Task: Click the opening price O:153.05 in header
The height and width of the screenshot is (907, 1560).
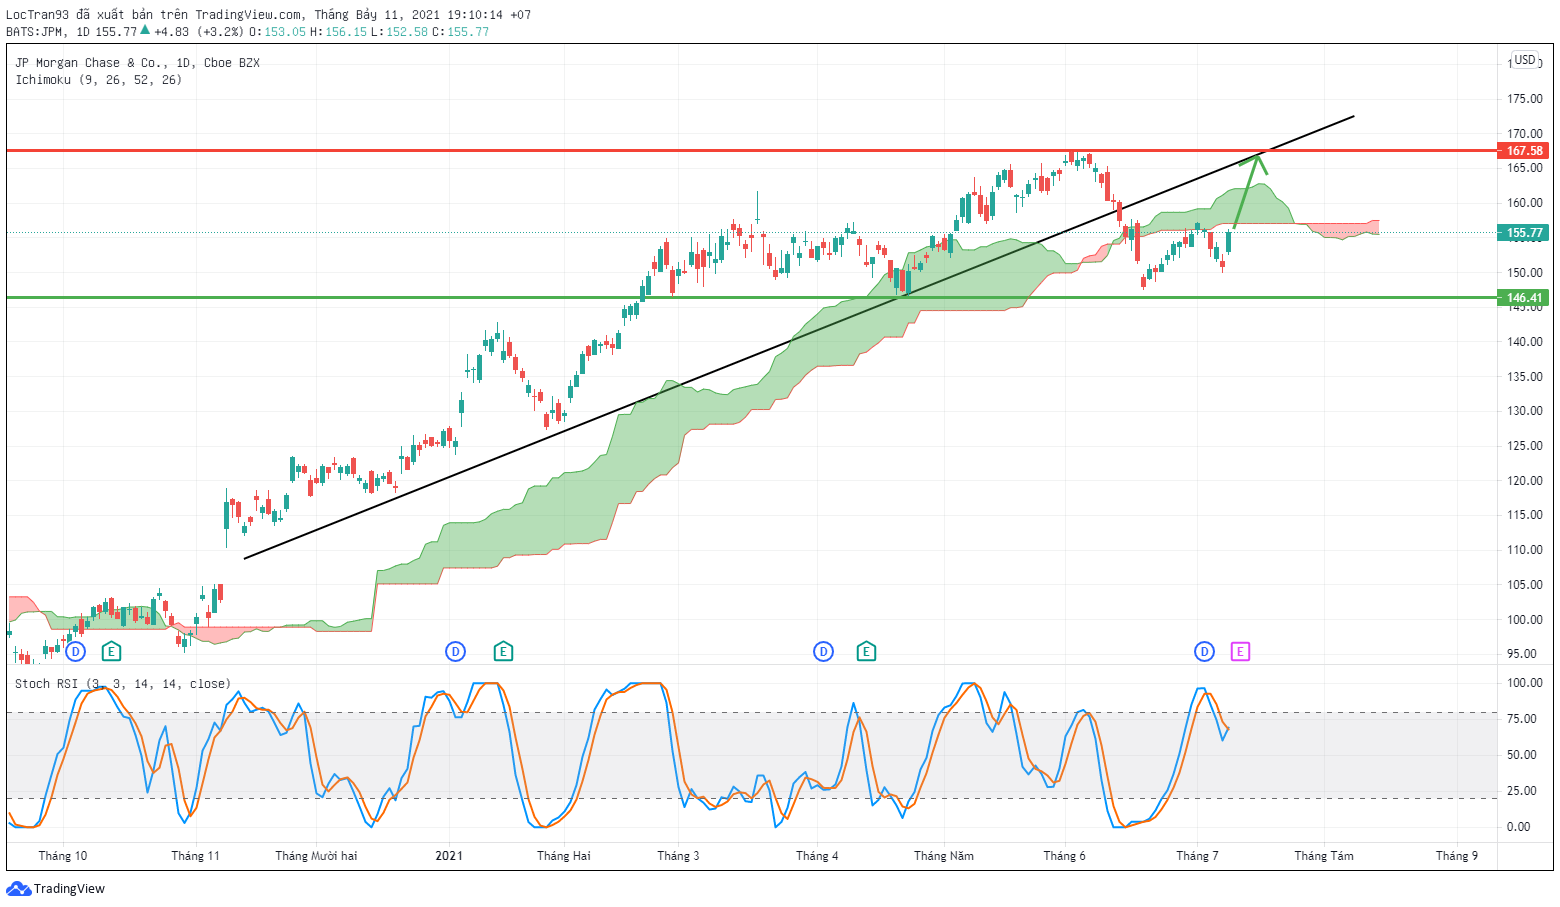Action: tap(277, 32)
